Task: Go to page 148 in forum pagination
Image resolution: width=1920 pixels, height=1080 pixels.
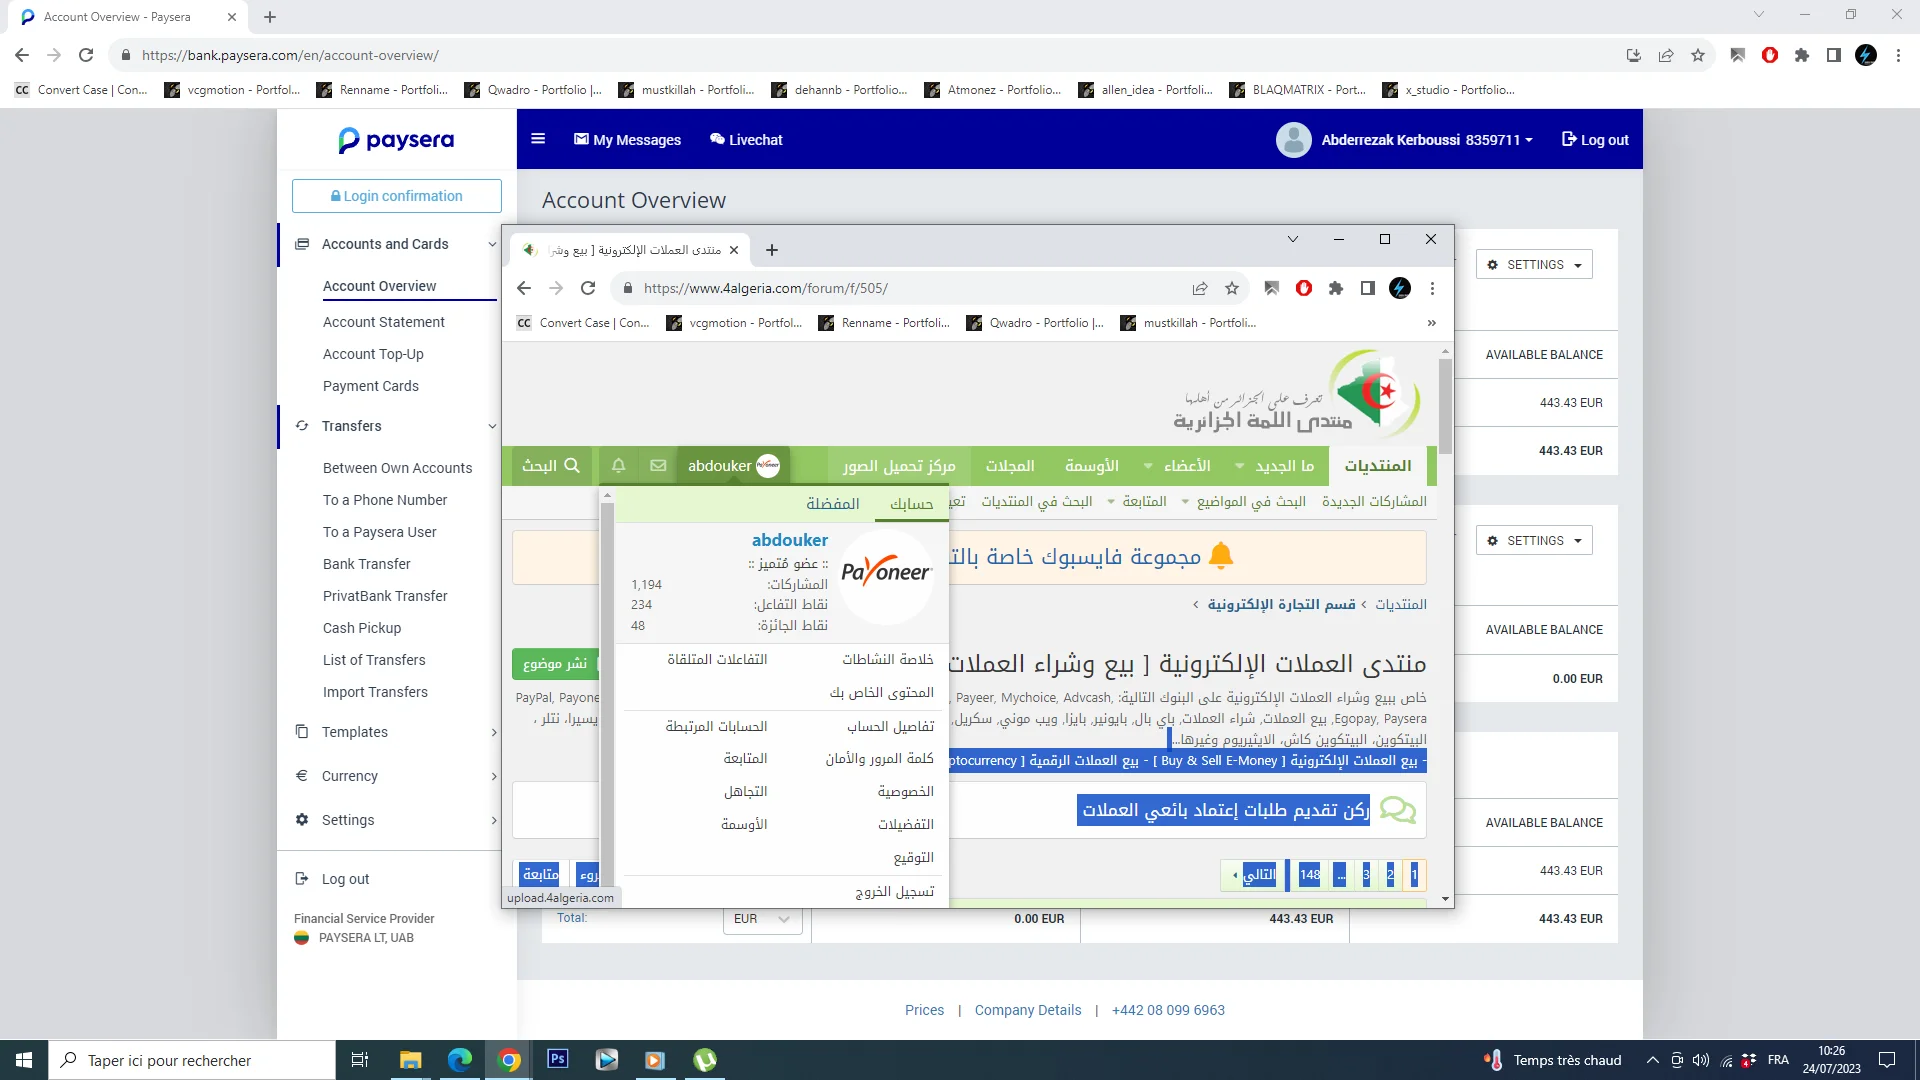Action: [x=1310, y=875]
